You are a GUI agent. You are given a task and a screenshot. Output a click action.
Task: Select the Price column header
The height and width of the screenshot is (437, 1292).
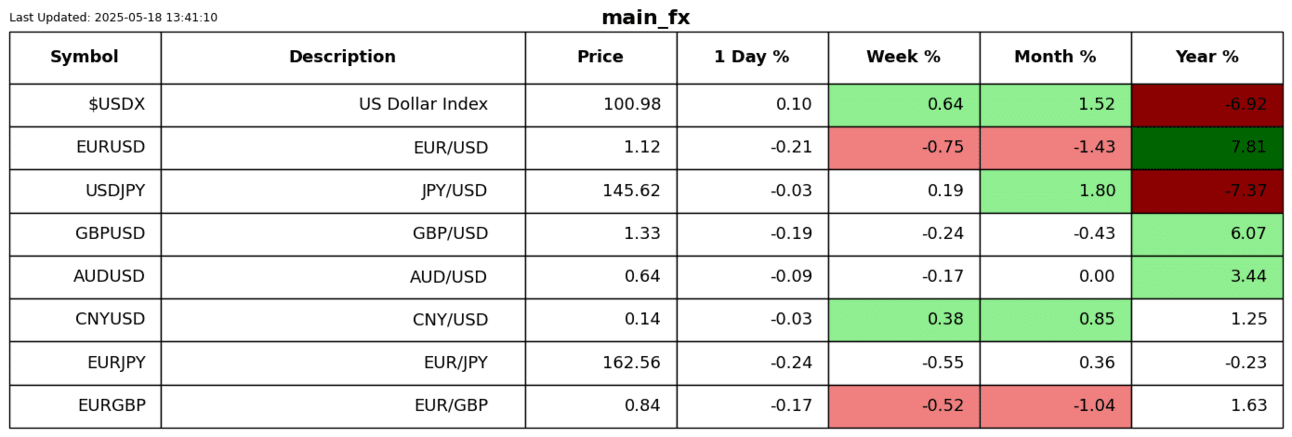tap(600, 57)
